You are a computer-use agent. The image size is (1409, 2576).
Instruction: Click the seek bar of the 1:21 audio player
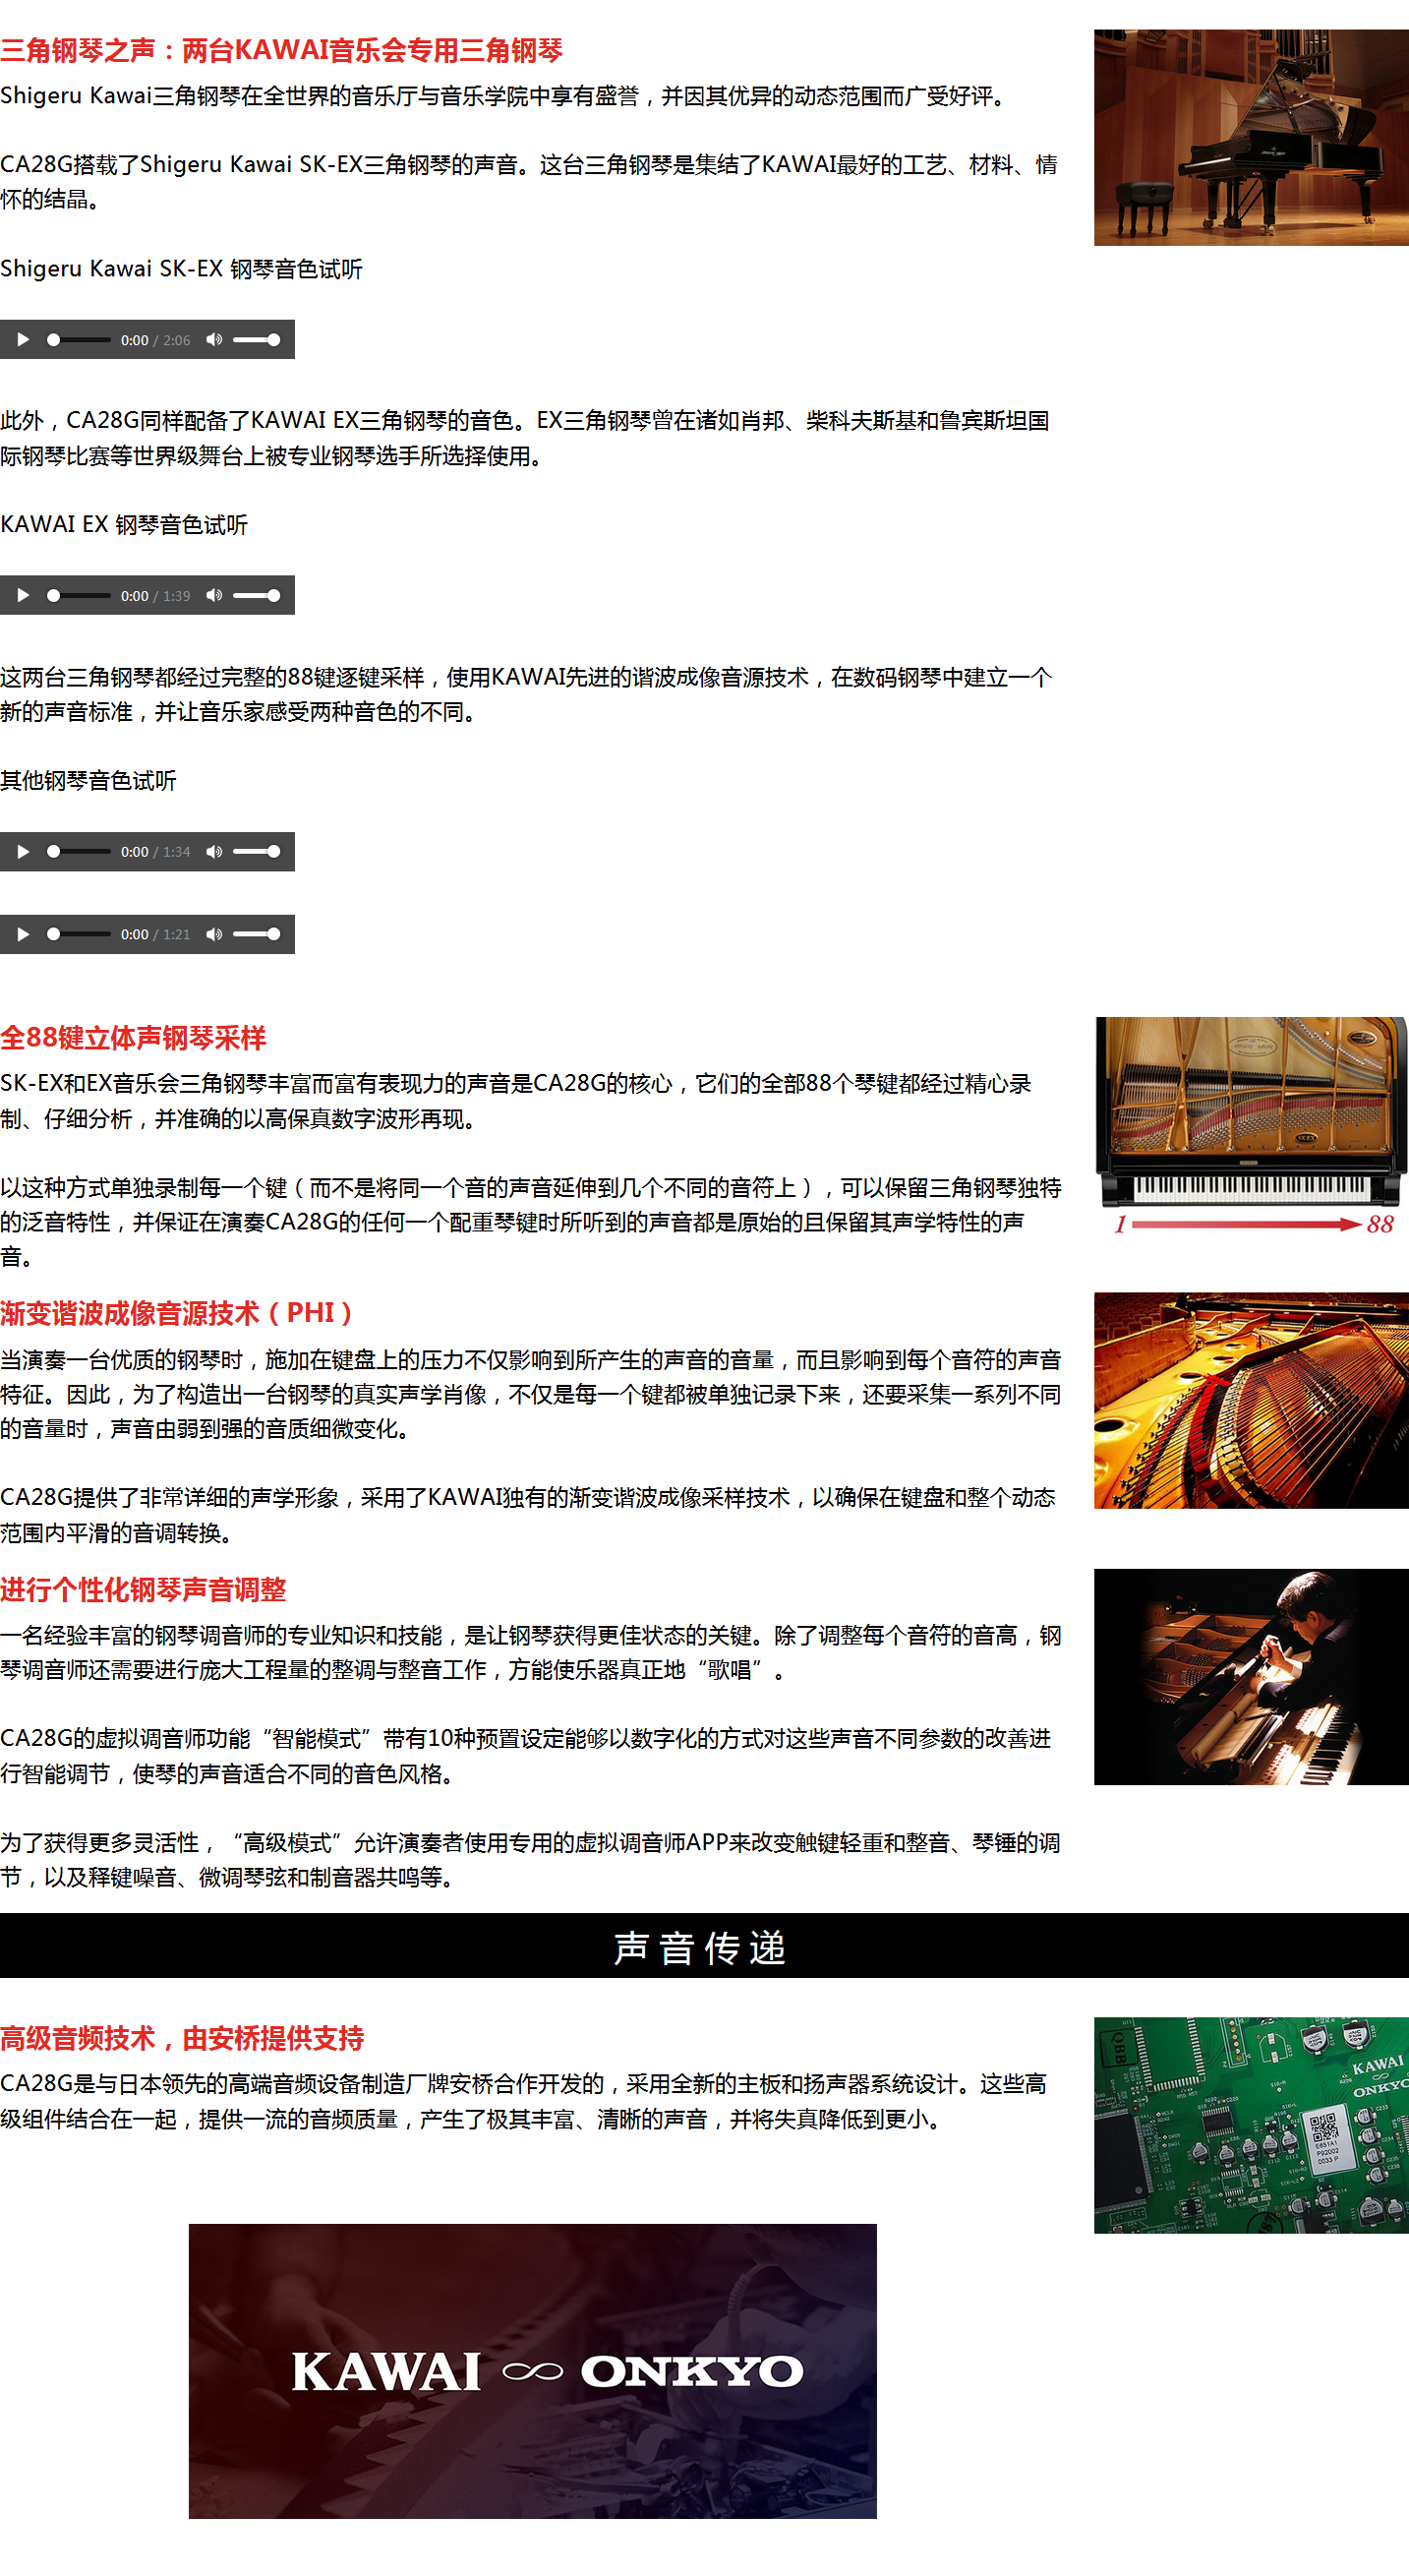80,935
